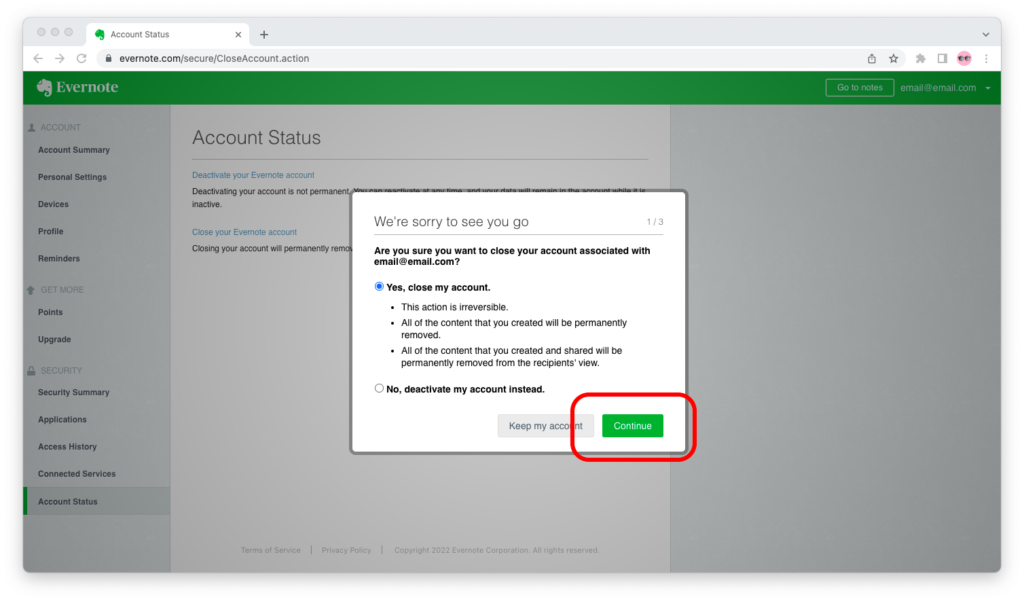
Task: Open Profile in sidebar
Action: click(50, 231)
